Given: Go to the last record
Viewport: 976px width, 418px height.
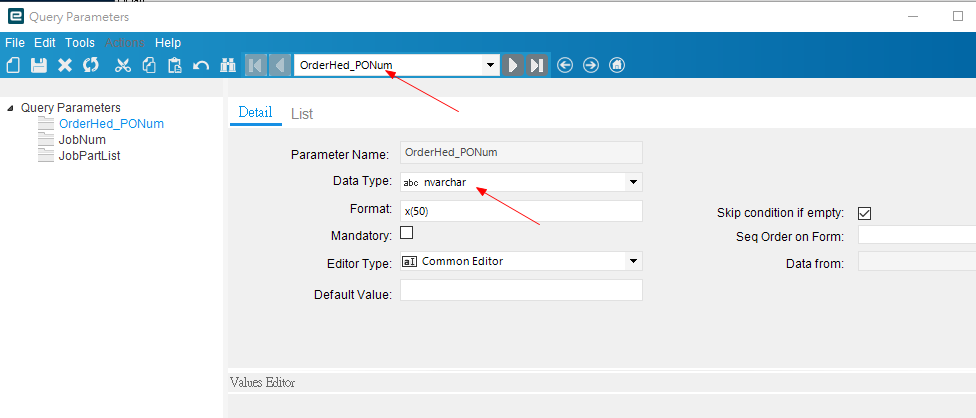Looking at the screenshot, I should click(x=537, y=65).
